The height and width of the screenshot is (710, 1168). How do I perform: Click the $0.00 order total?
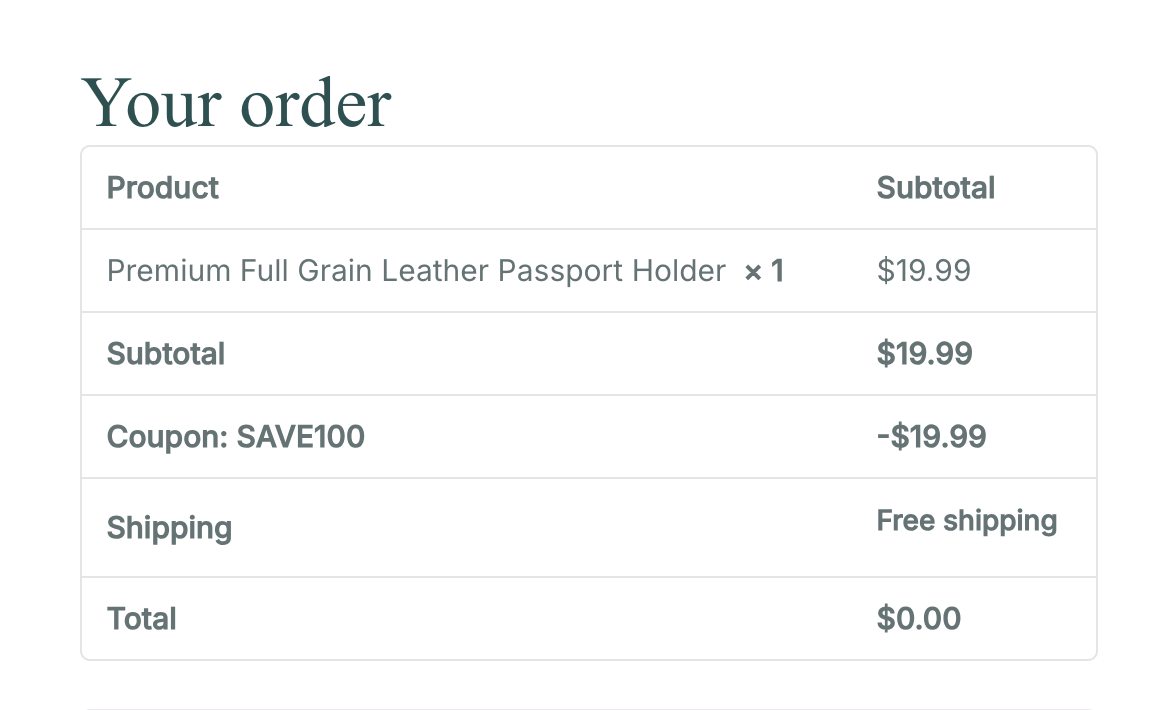click(918, 619)
